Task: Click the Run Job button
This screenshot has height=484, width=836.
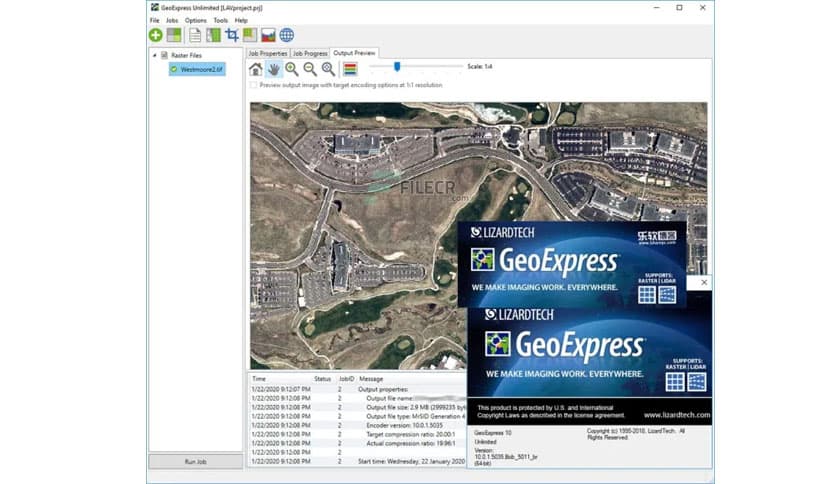Action: [196, 462]
